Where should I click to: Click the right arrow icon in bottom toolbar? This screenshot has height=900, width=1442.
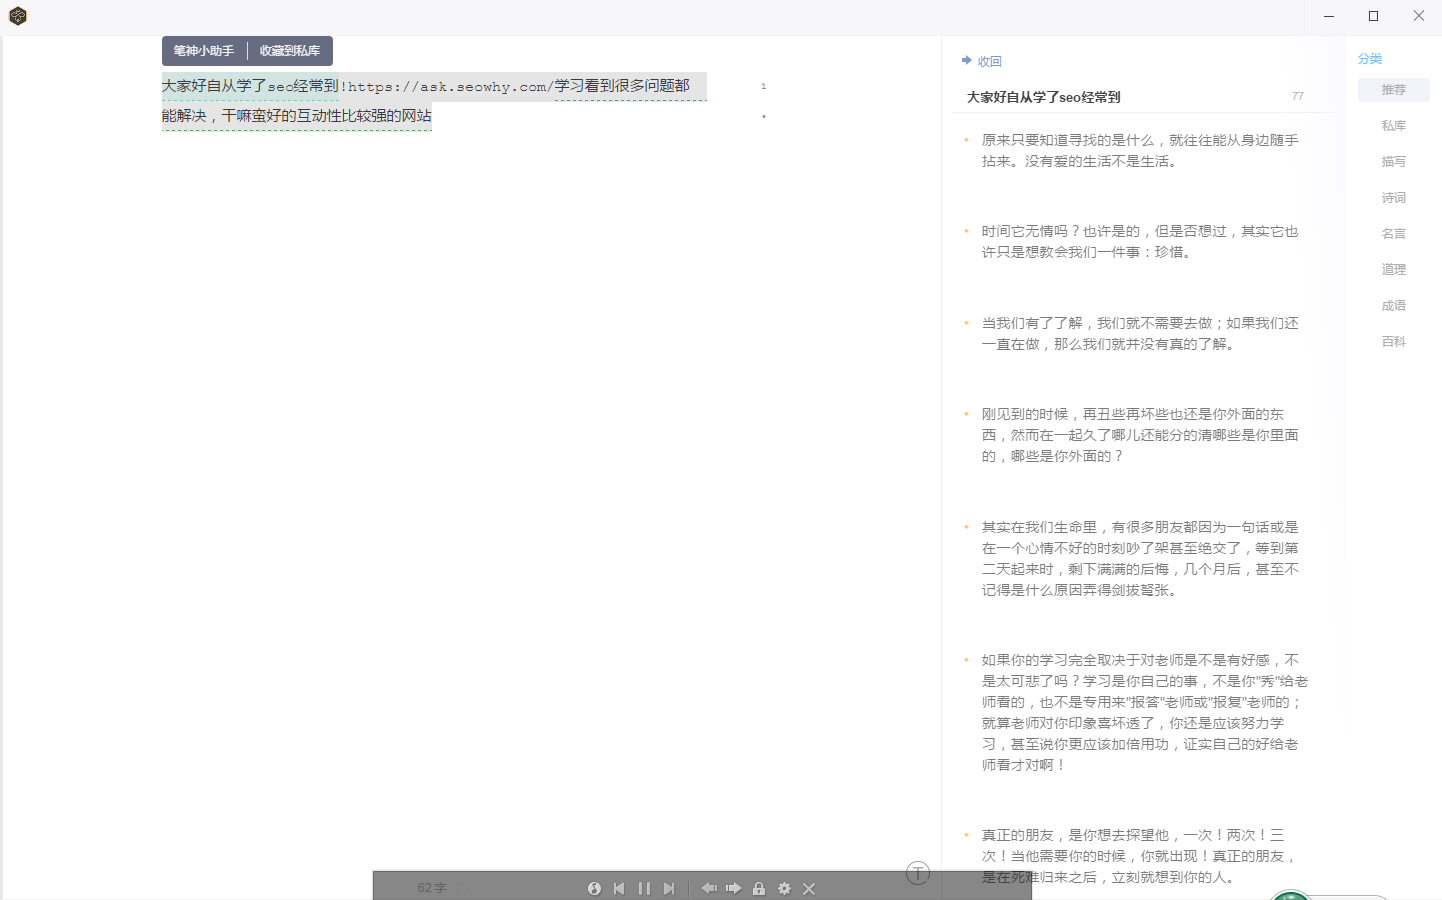point(733,888)
